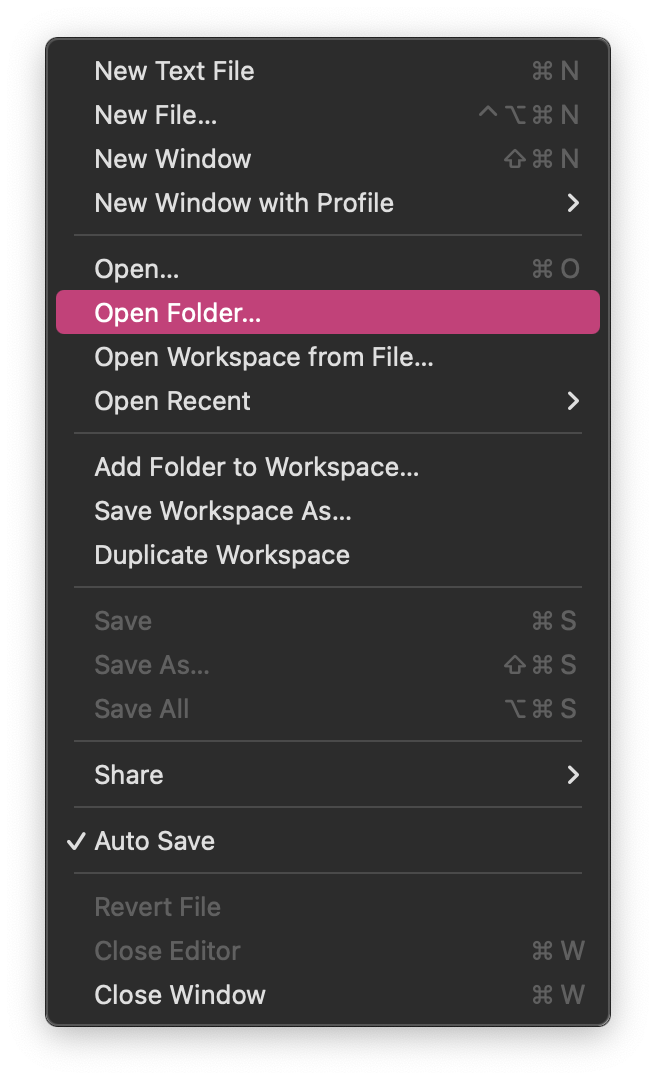Select Save Workspace As...
Screen dimensions: 656x1080
coord(222,511)
